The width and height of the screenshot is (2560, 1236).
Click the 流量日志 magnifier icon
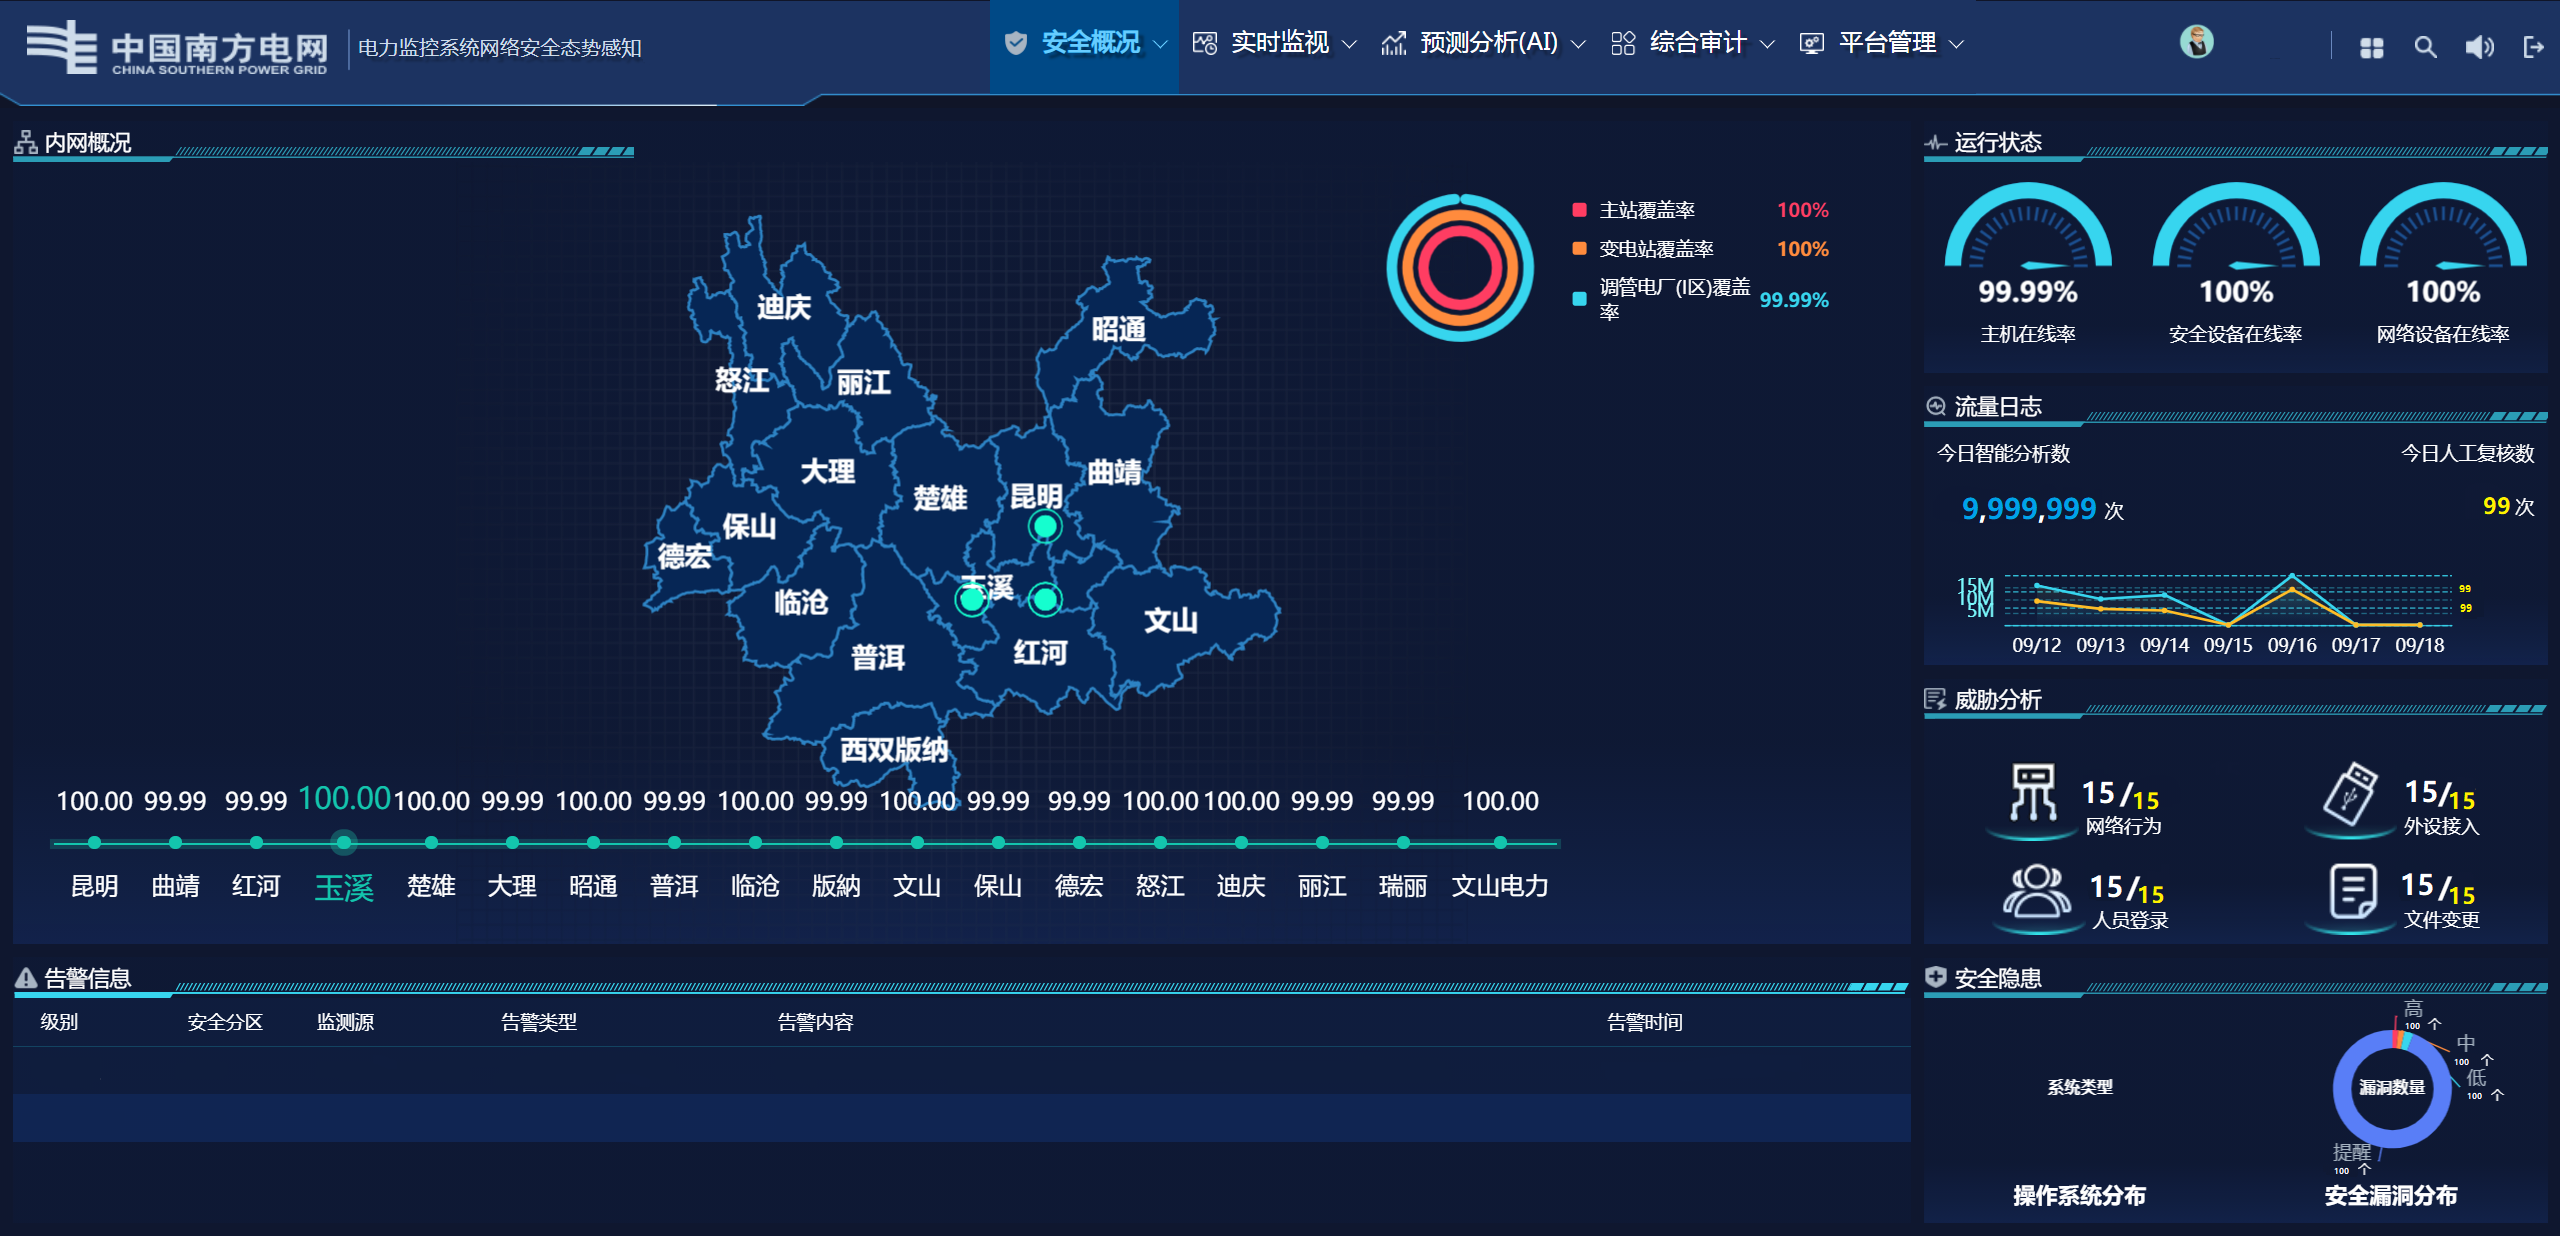[1936, 406]
